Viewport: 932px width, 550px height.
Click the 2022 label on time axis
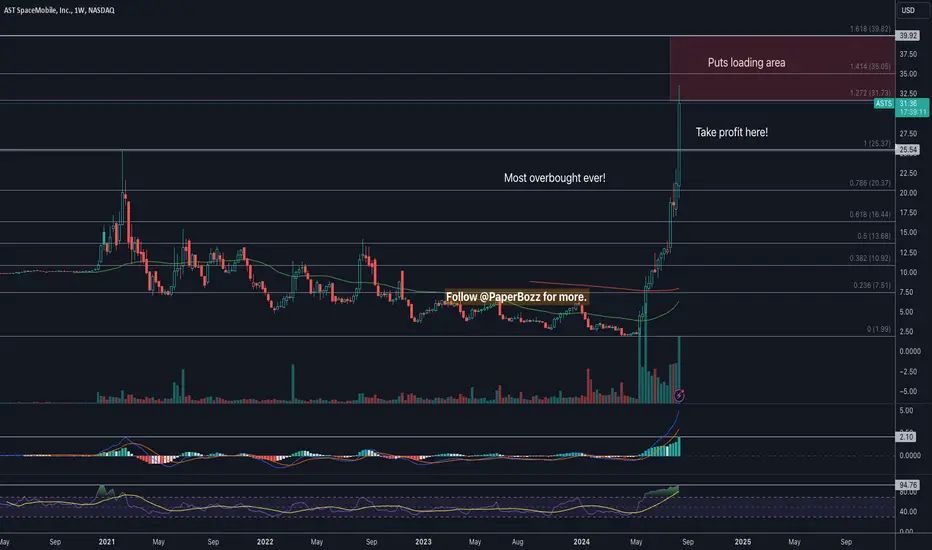click(265, 542)
